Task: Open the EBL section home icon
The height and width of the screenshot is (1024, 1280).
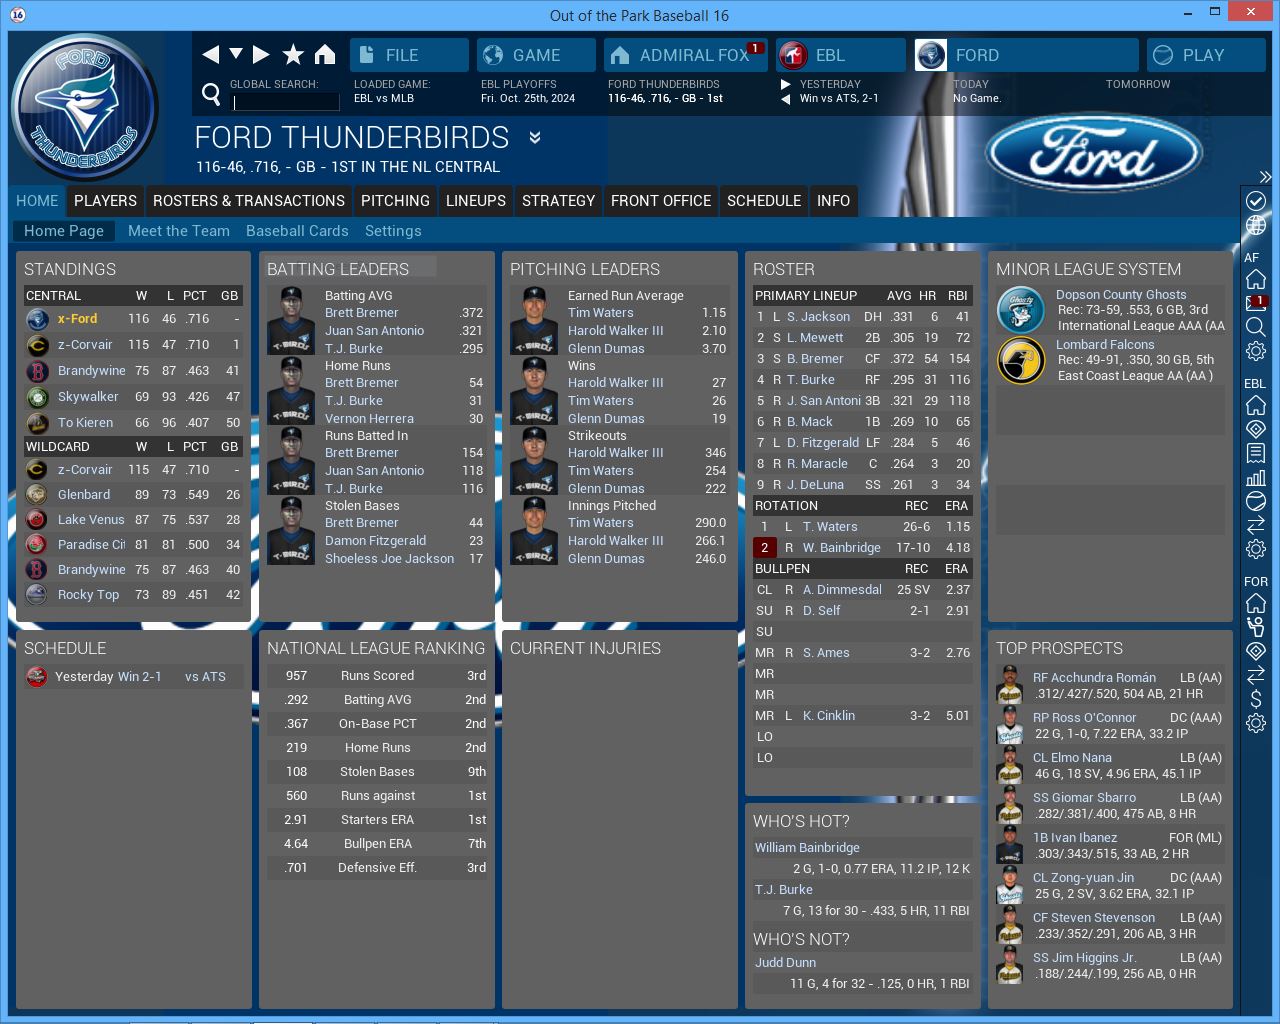Action: click(1256, 405)
